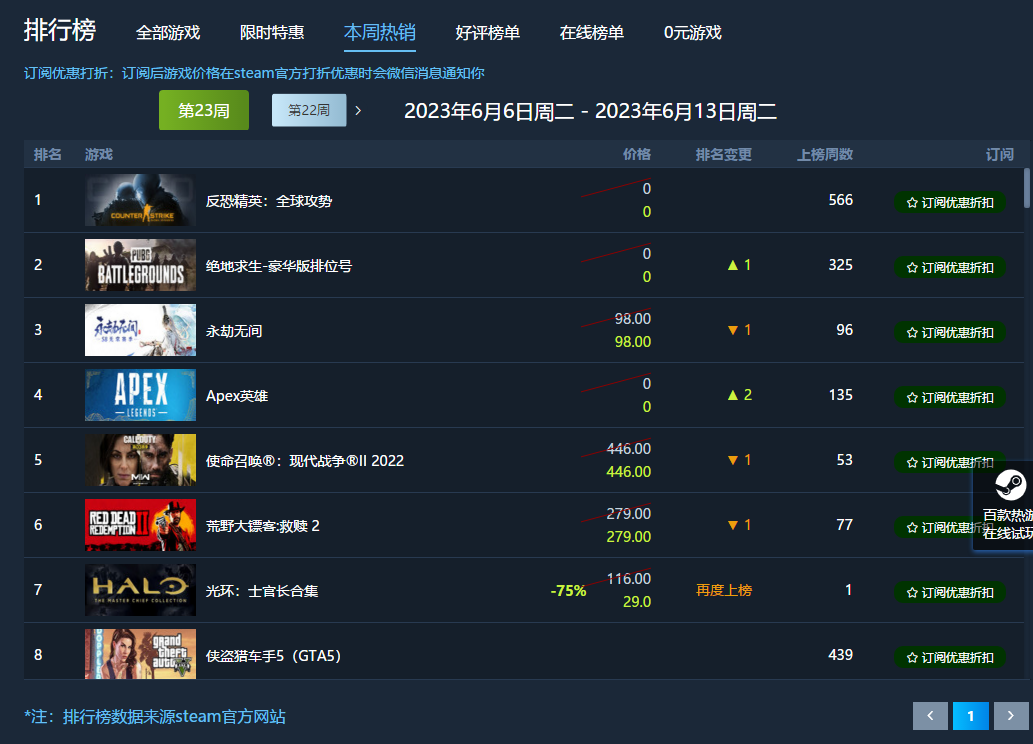Select the 第23周 week button

click(x=204, y=110)
